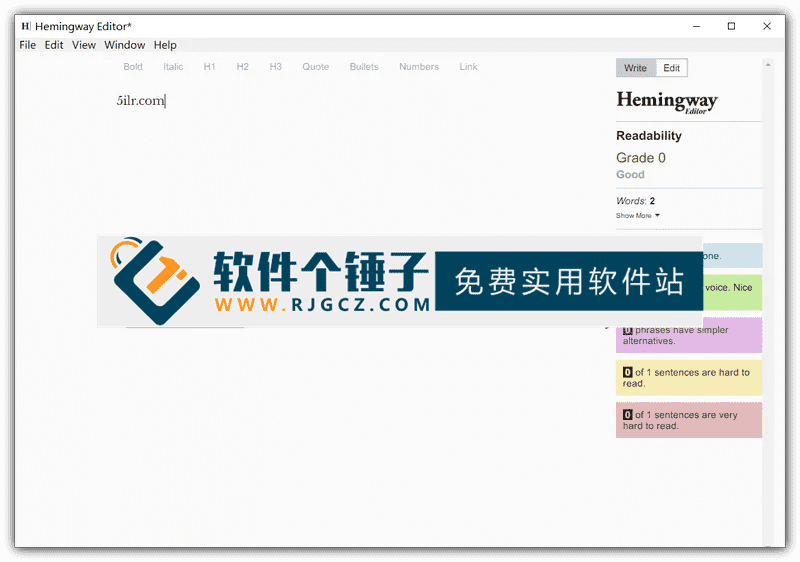Create a Numbers list

419,67
